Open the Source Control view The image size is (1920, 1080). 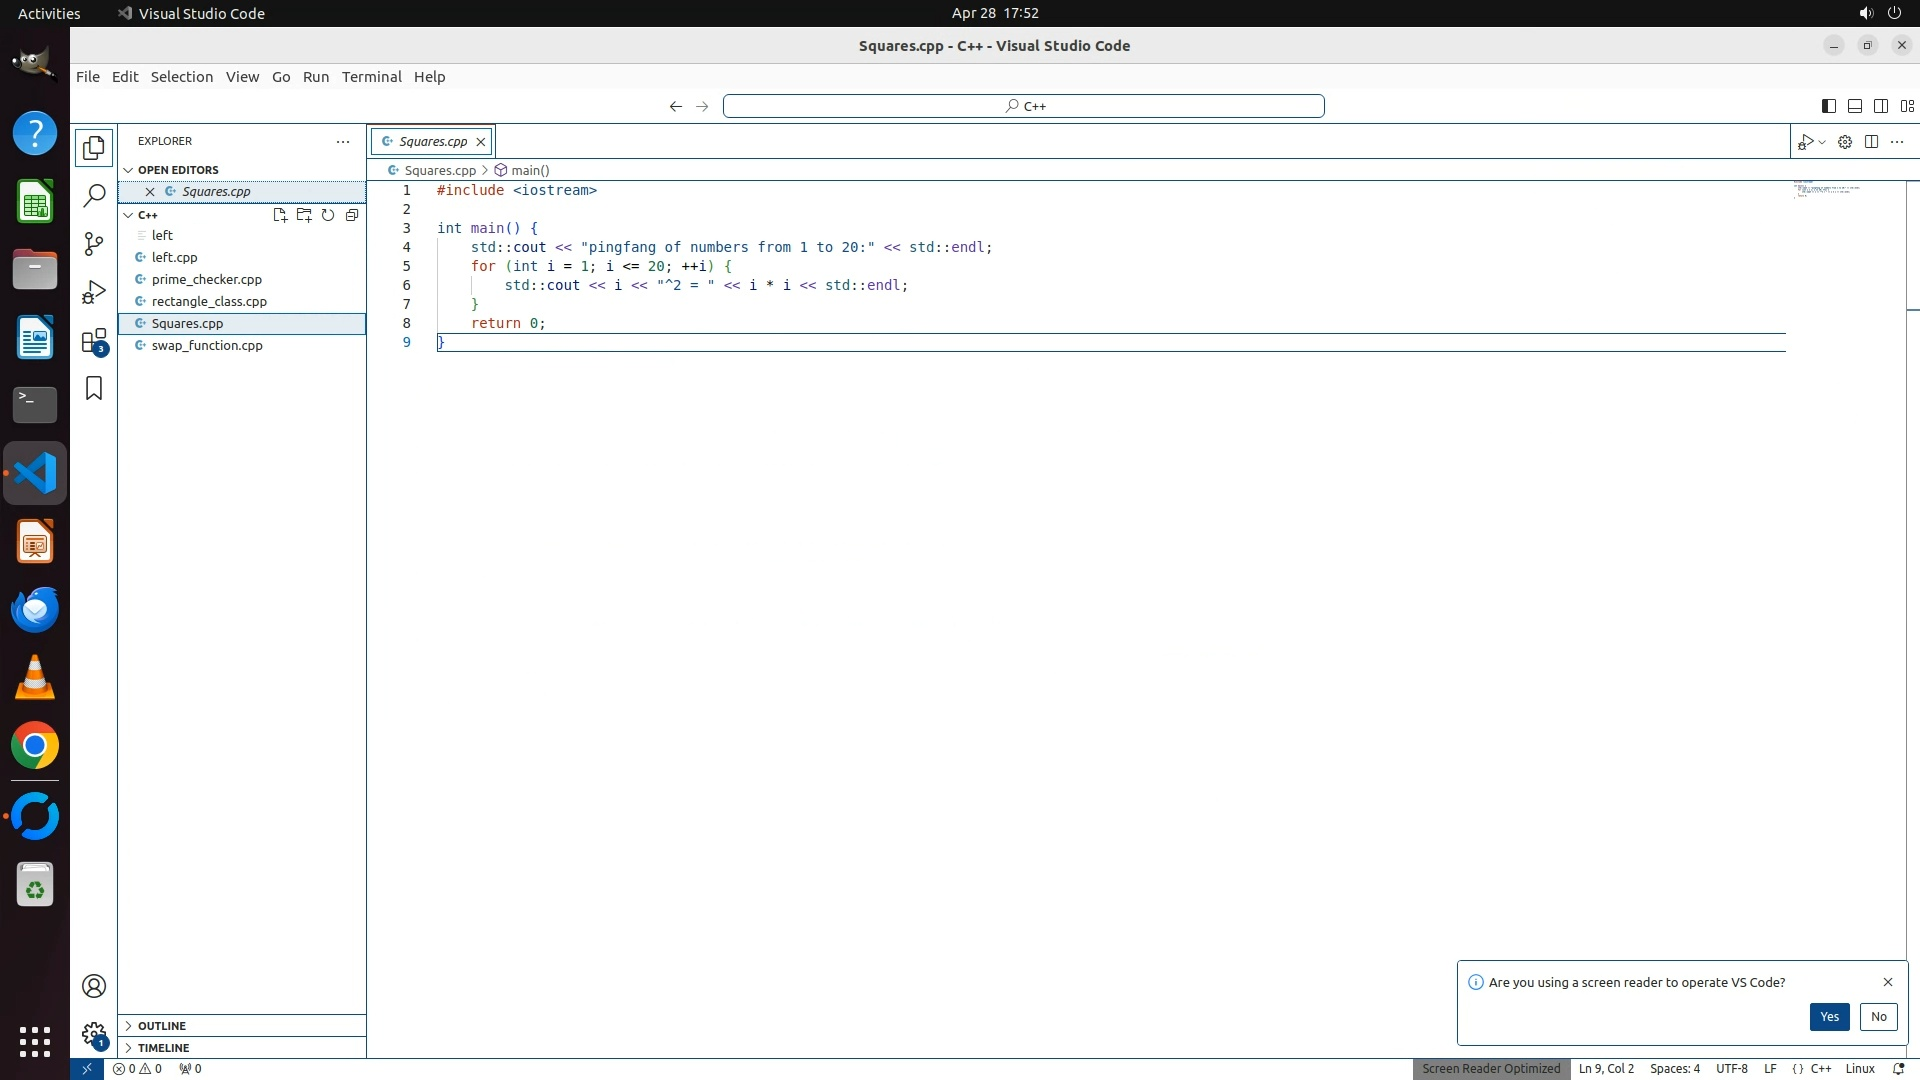tap(94, 244)
